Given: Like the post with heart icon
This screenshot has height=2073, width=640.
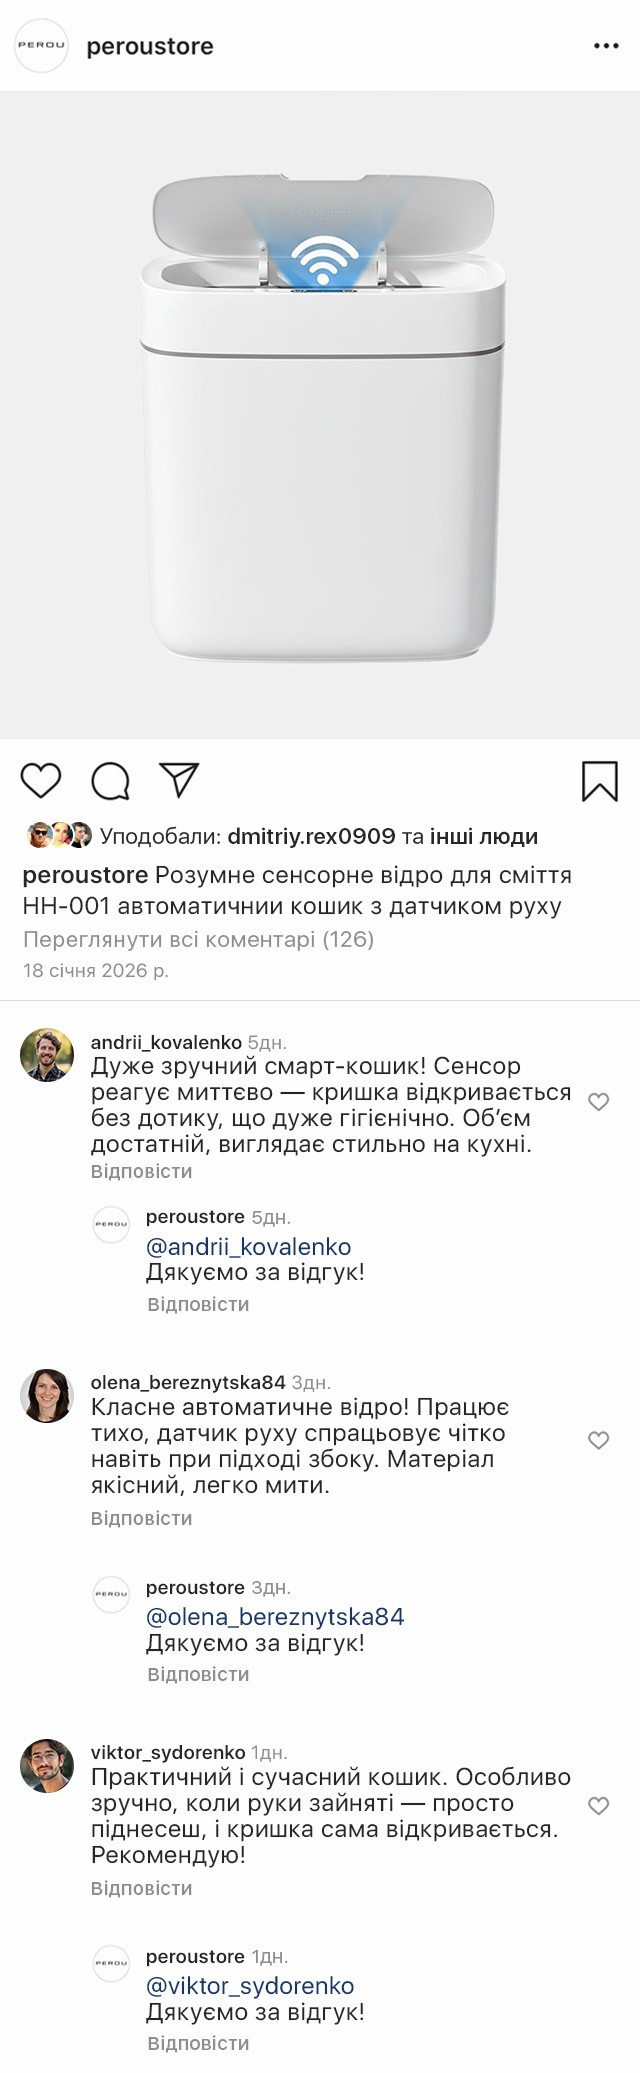Looking at the screenshot, I should [x=41, y=780].
